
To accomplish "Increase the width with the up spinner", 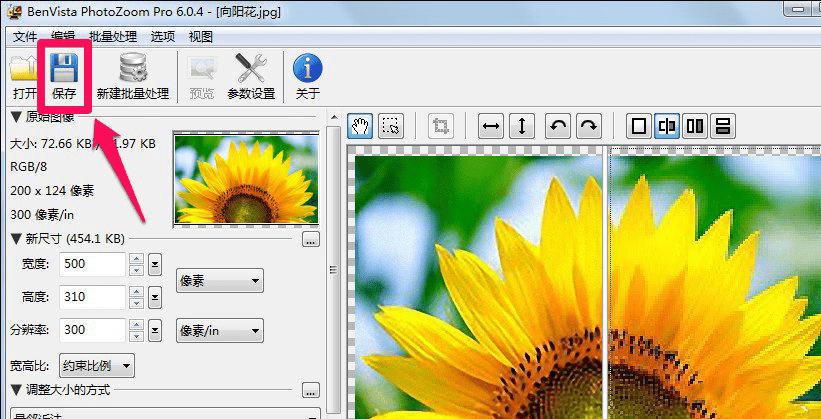I will coord(136,259).
